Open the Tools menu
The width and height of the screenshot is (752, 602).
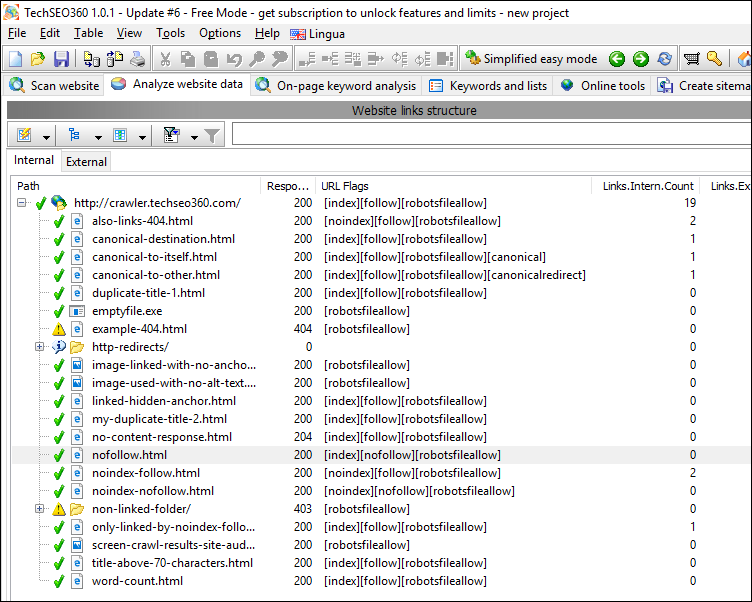[x=170, y=33]
